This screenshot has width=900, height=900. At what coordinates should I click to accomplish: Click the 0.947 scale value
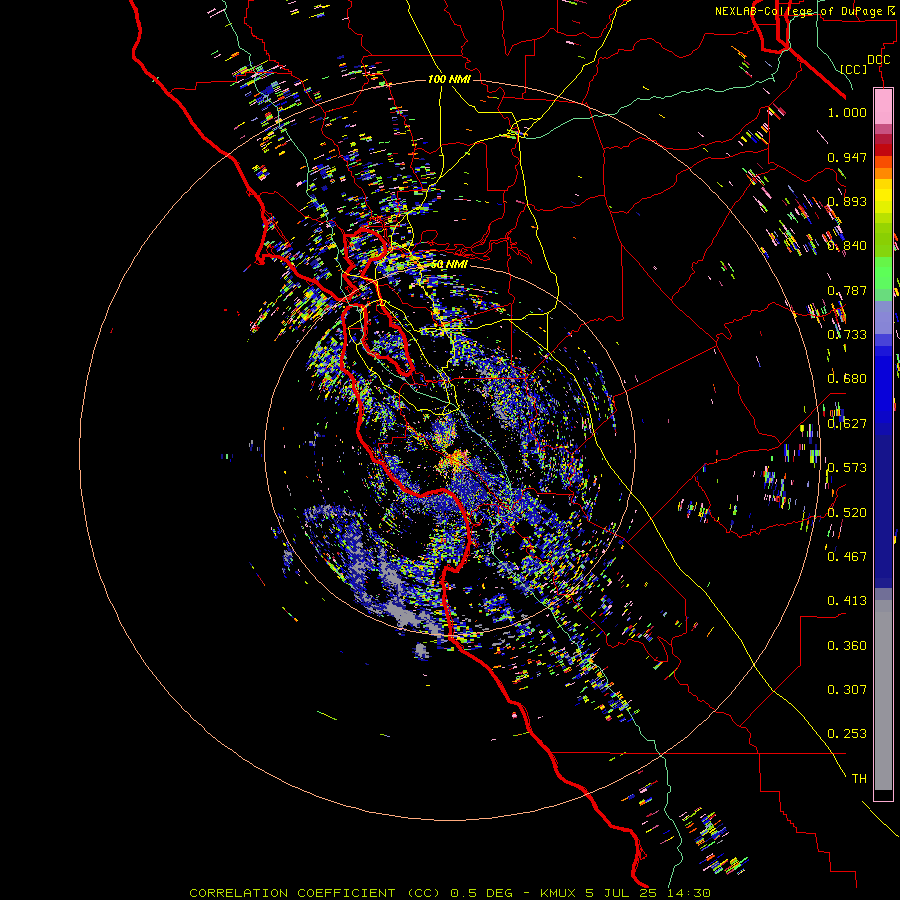click(847, 157)
